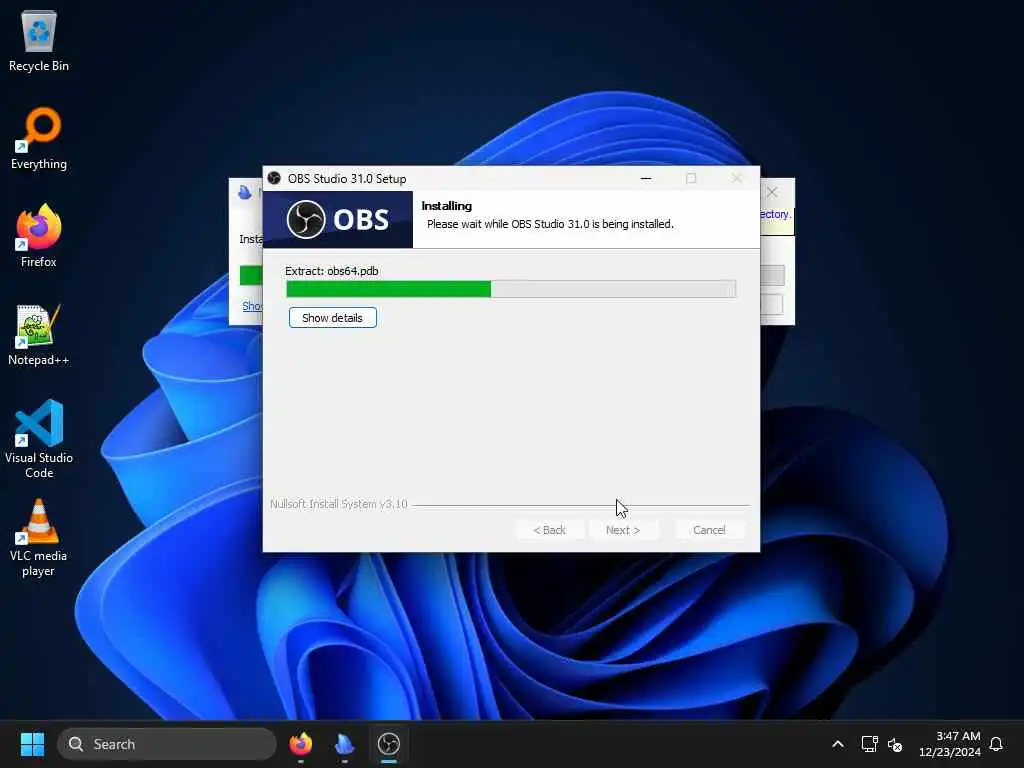Screen dimensions: 1024x768
Task: Open the Recycle Bin desktop icon
Action: pos(39,41)
